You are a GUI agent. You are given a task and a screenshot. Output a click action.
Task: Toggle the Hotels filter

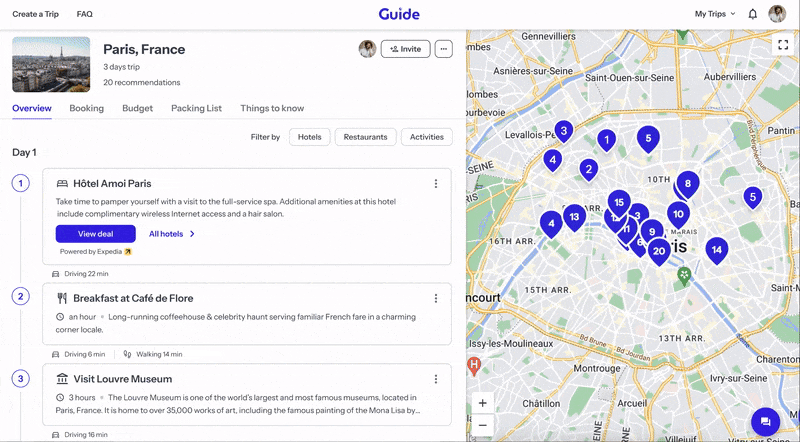tap(309, 137)
